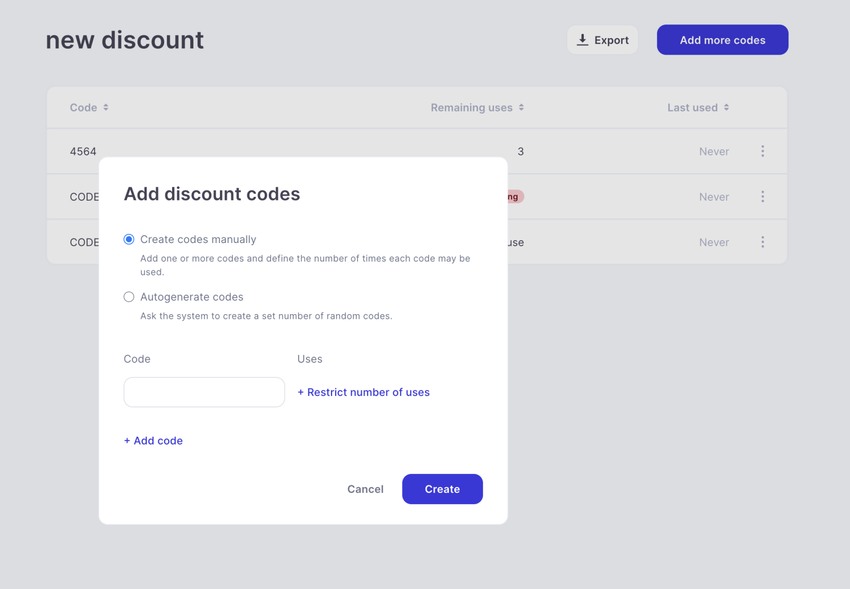The height and width of the screenshot is (589, 850).
Task: Click the Add more codes button
Action: coord(723,40)
